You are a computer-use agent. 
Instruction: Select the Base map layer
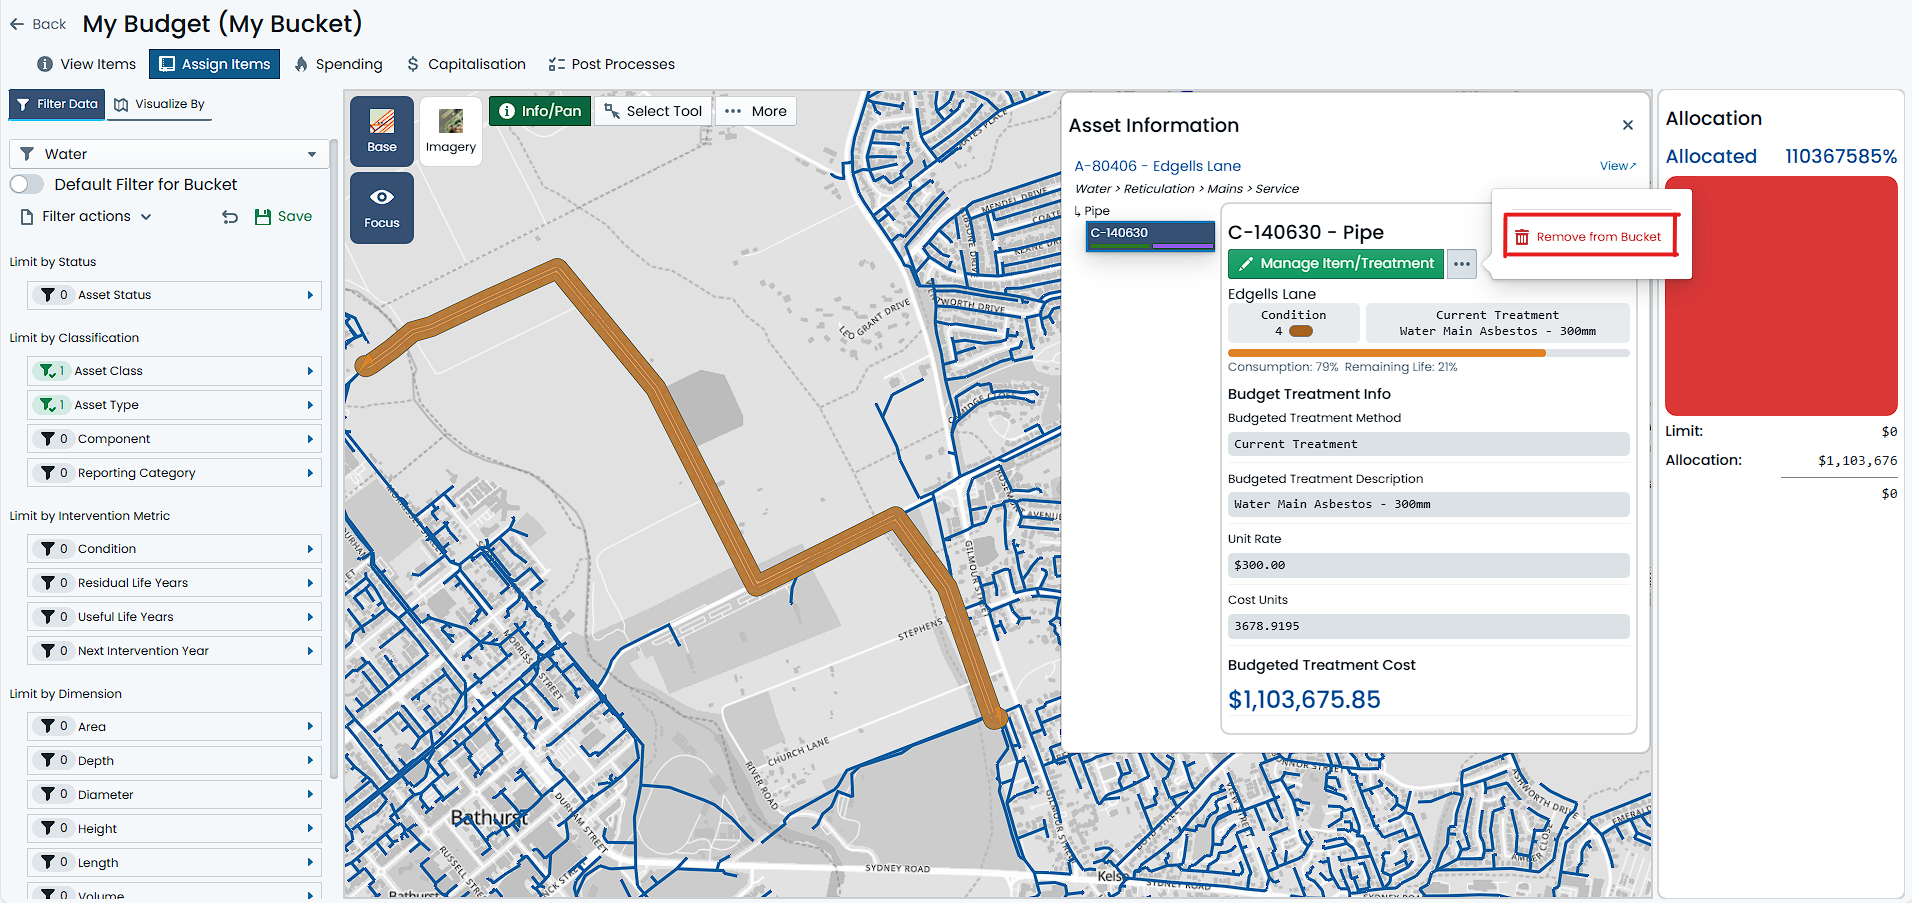pyautogui.click(x=382, y=131)
